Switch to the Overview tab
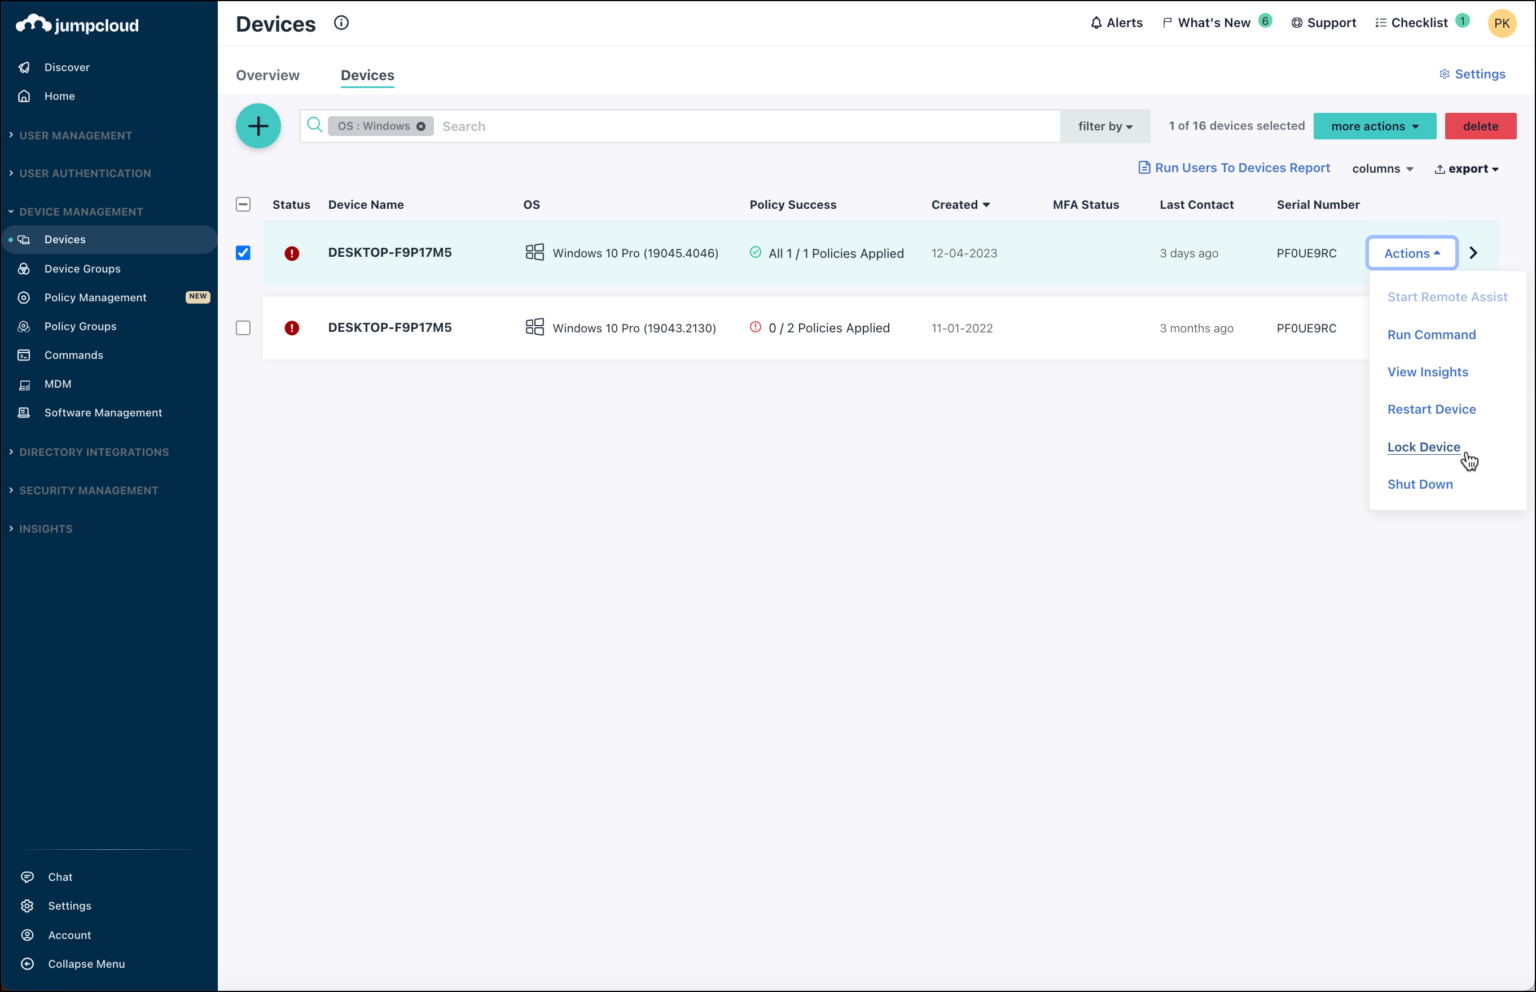The height and width of the screenshot is (992, 1536). pyautogui.click(x=267, y=75)
